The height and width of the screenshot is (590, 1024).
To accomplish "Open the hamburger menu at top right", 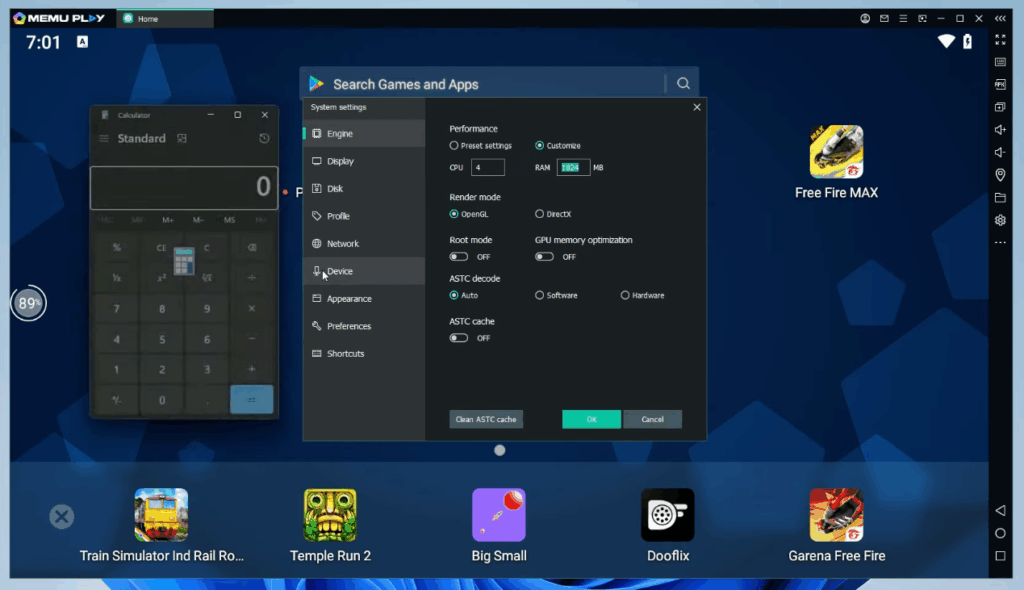I will click(901, 17).
